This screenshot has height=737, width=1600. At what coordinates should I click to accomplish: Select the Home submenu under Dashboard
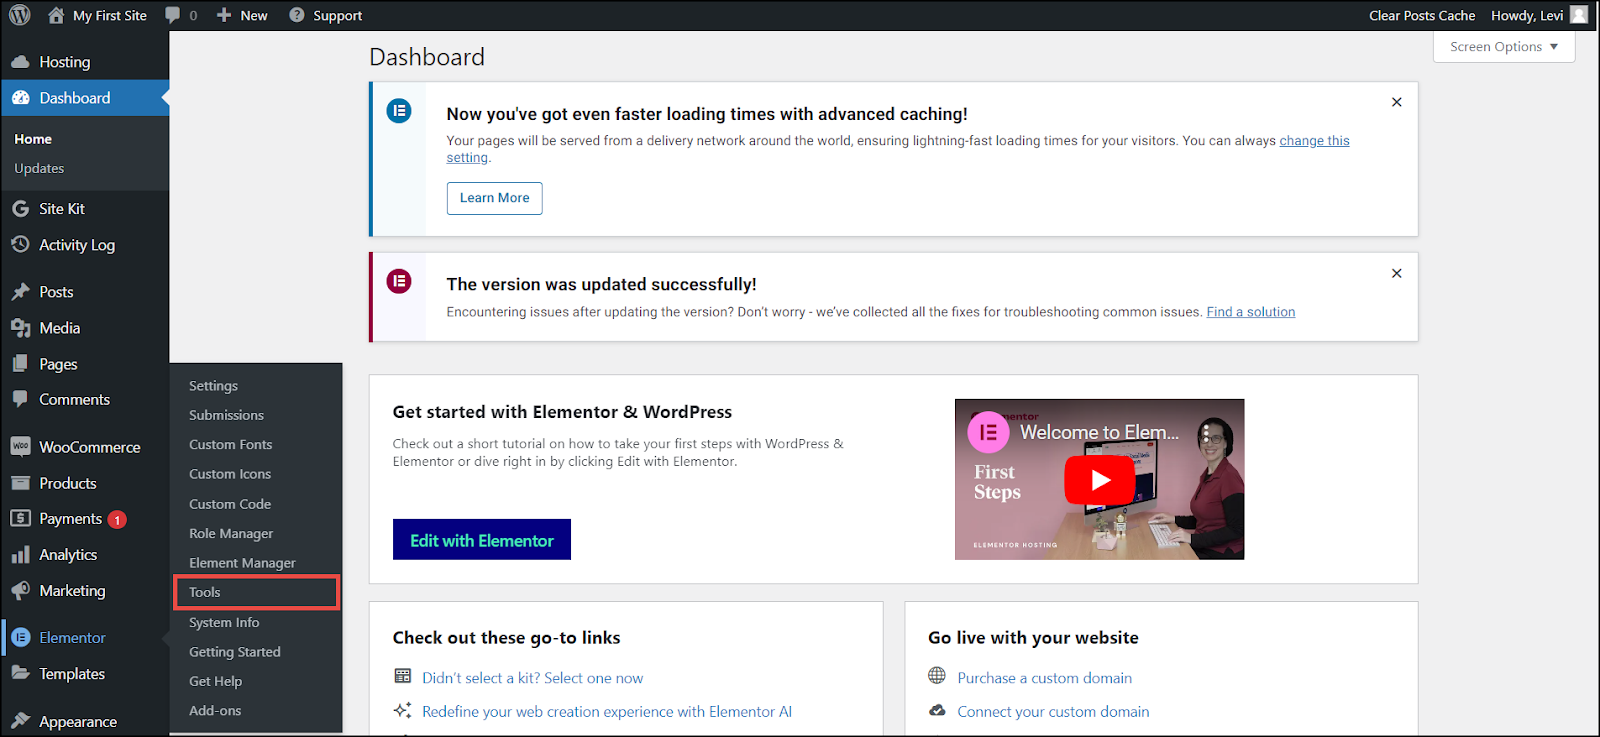point(33,139)
